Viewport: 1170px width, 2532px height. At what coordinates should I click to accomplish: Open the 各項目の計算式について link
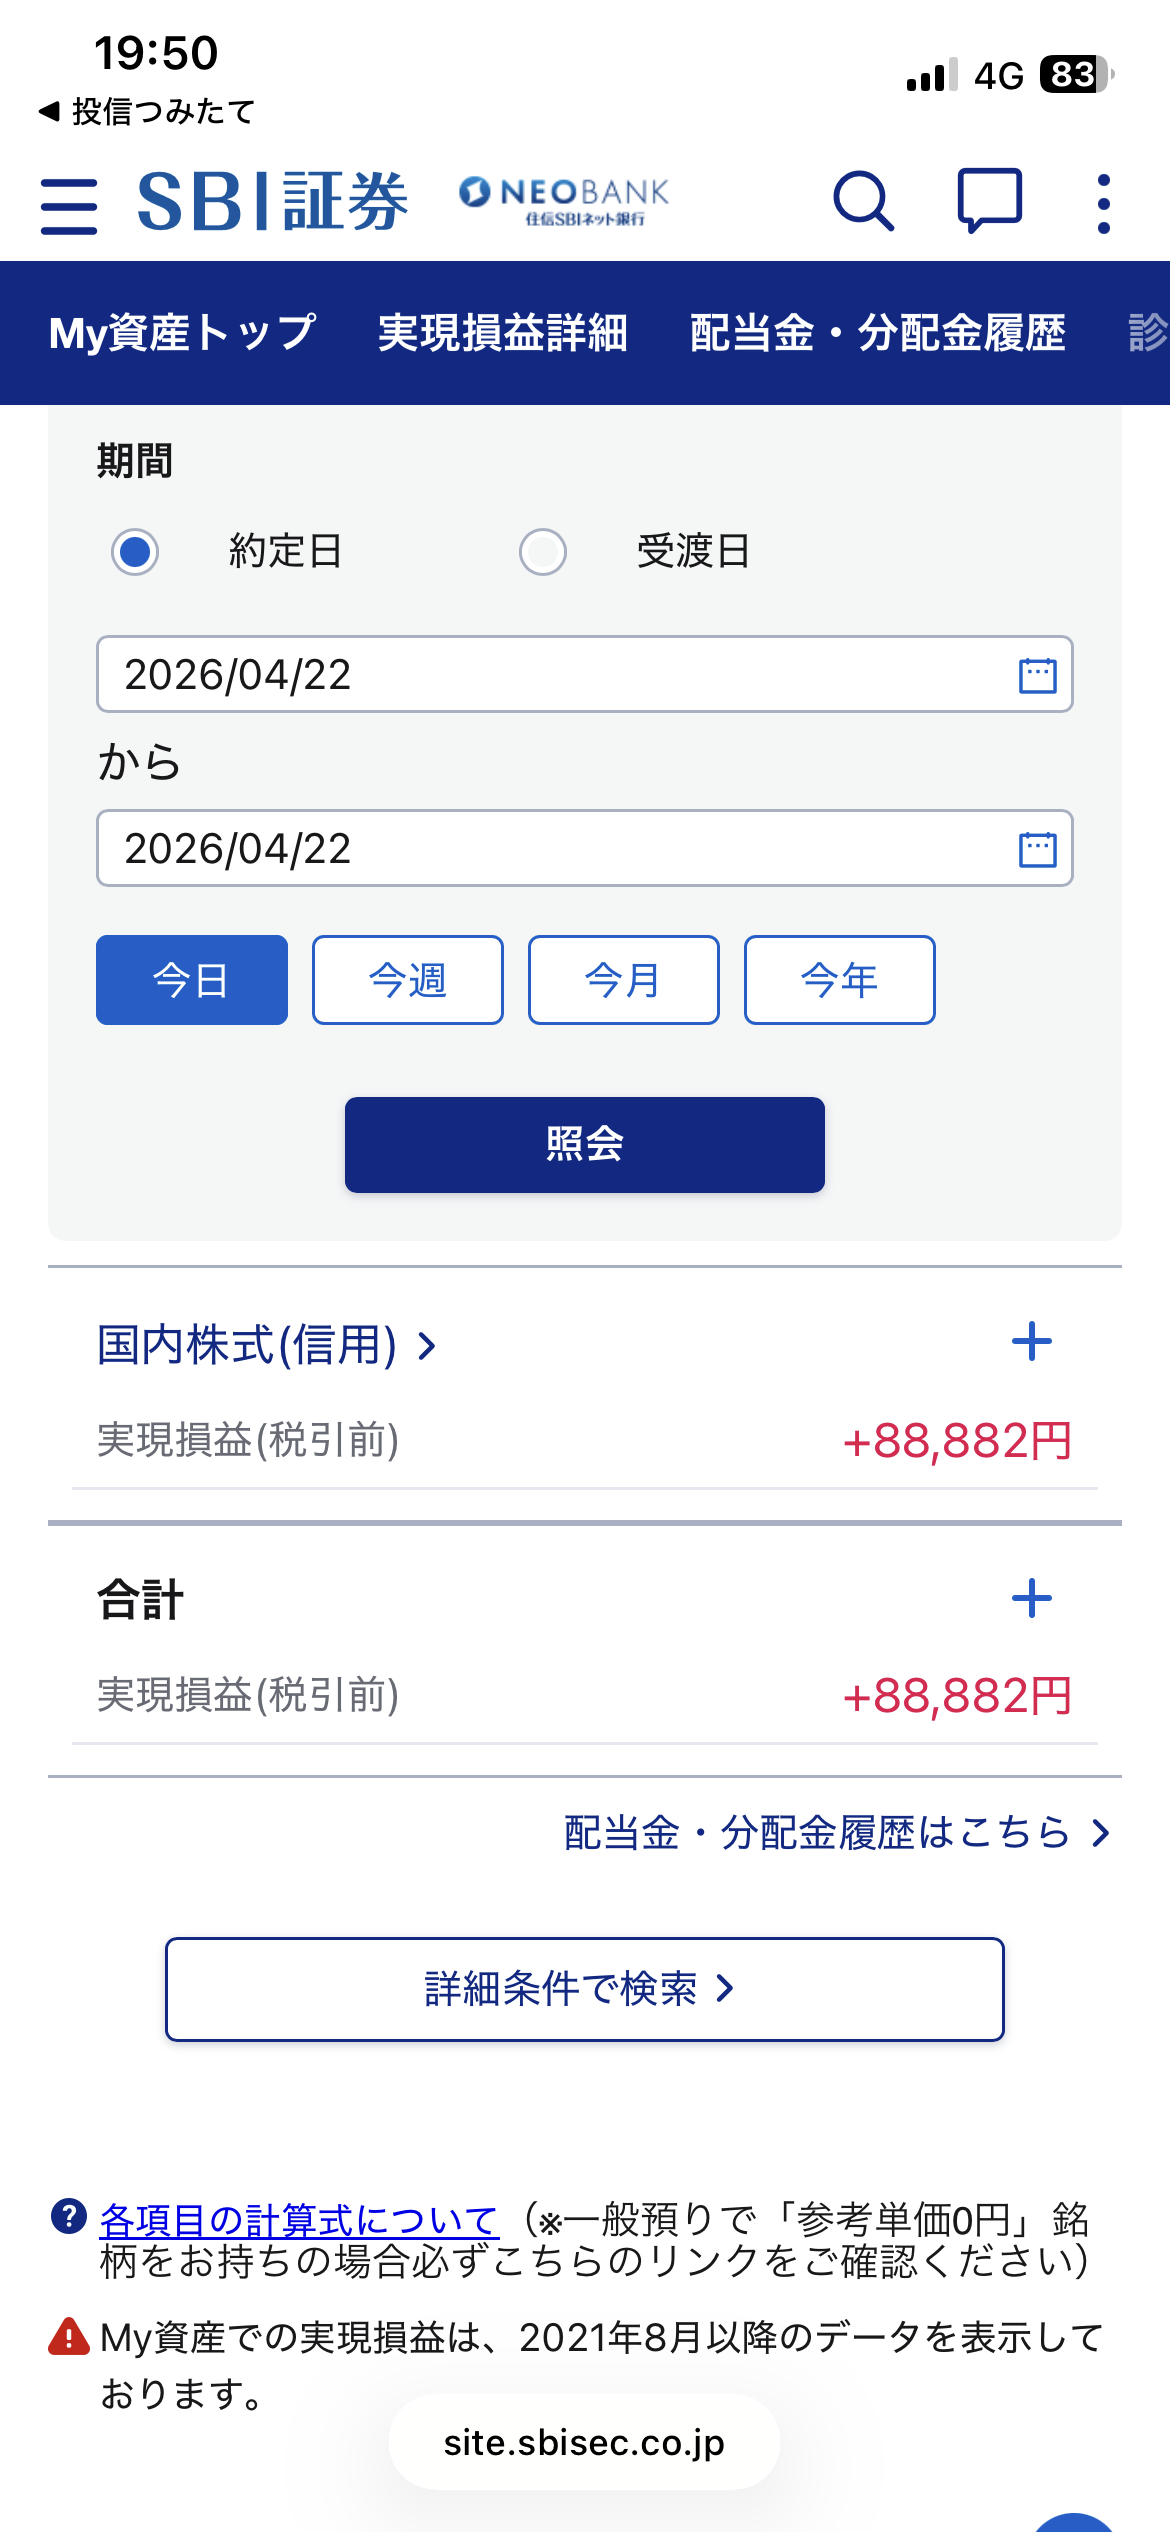coord(298,2220)
